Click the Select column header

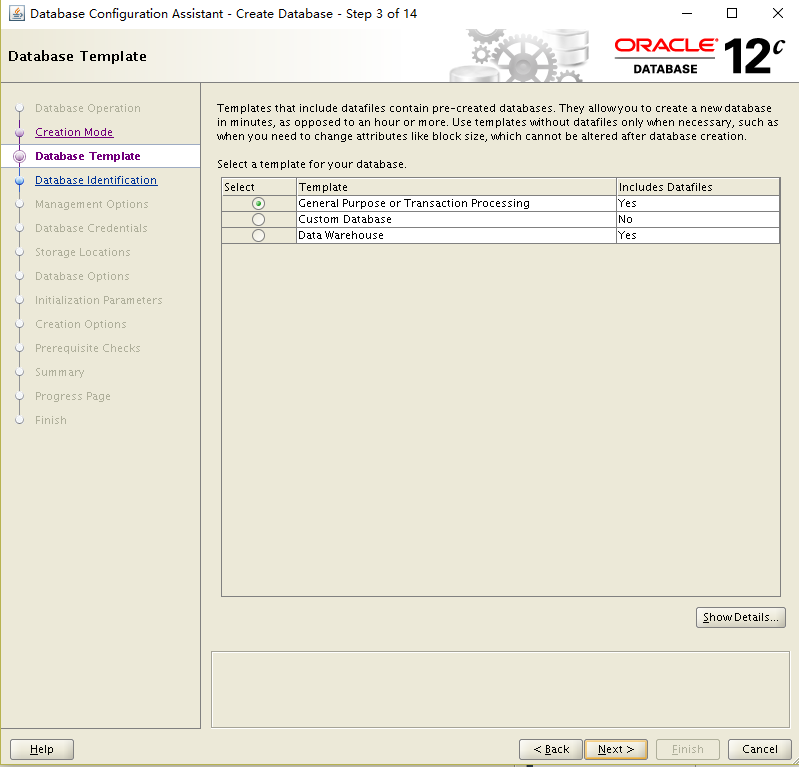point(259,187)
